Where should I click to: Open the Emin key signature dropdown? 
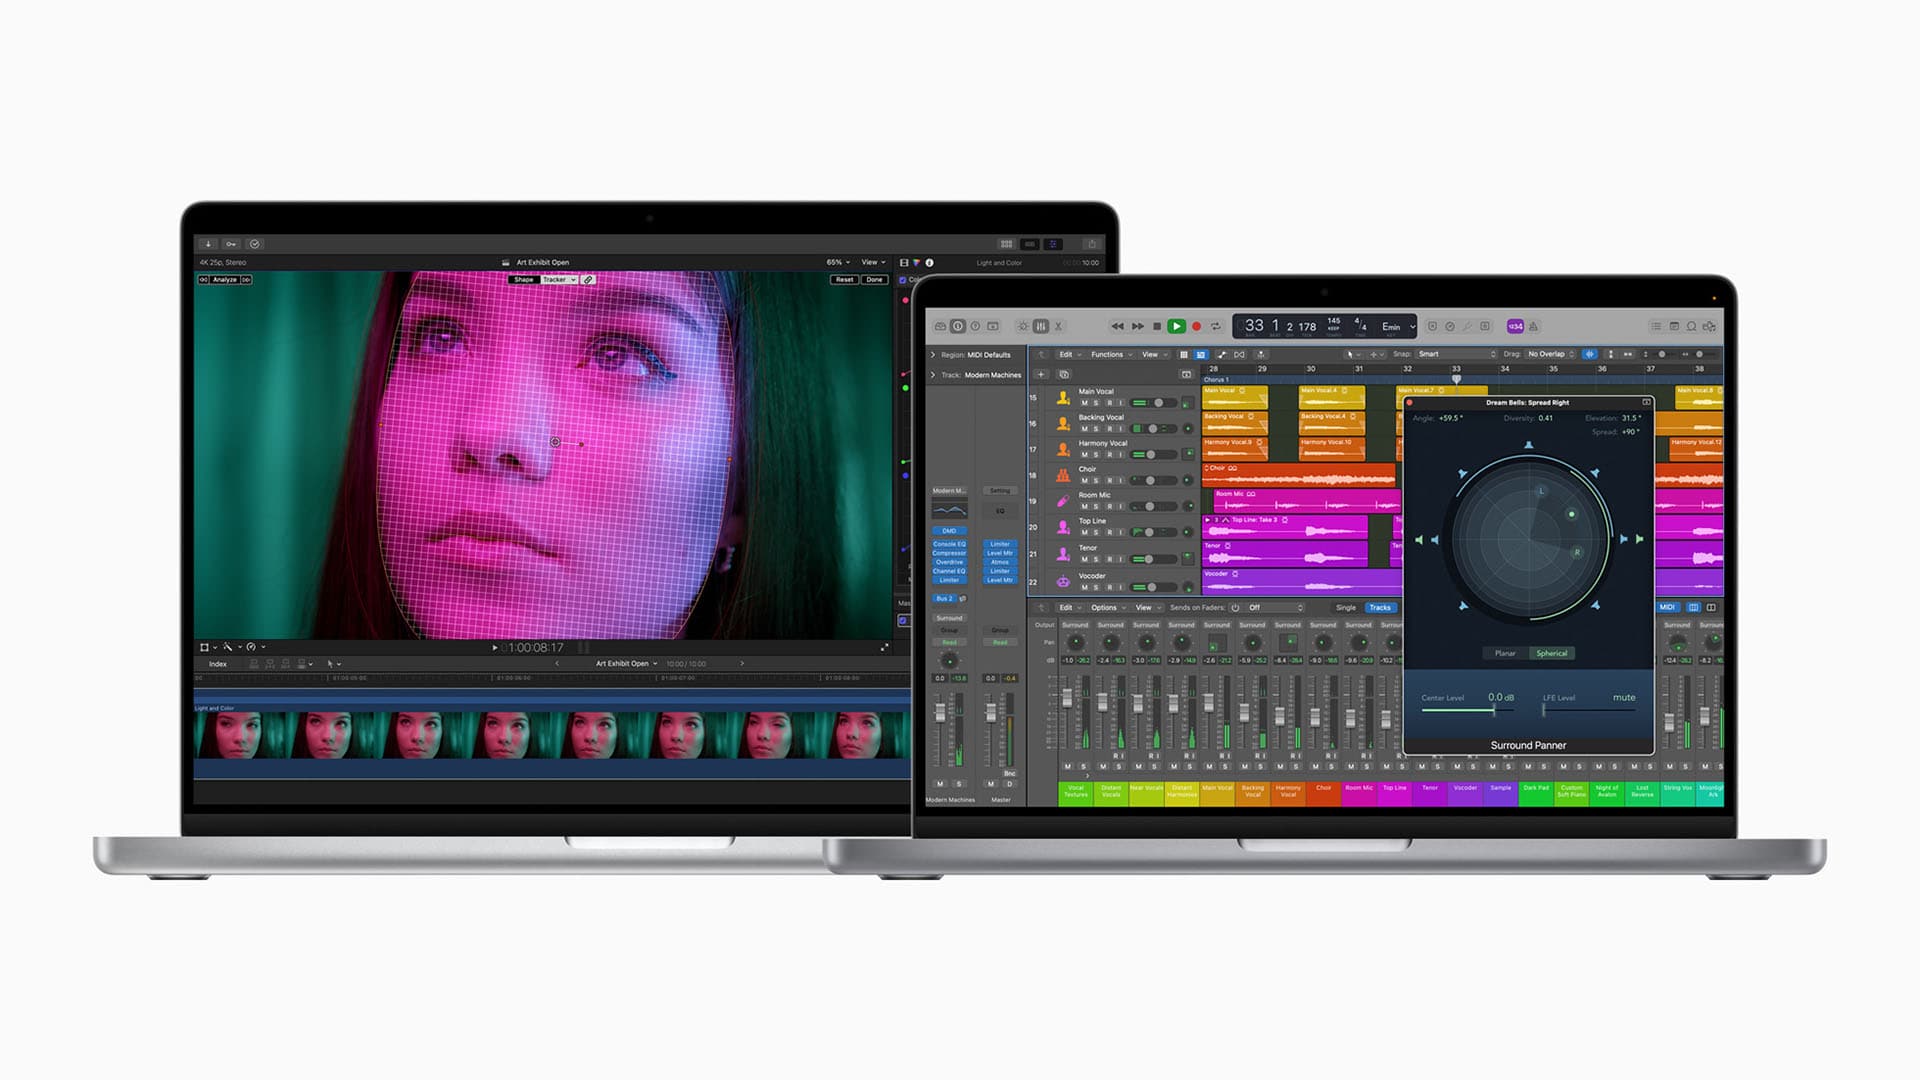(x=1392, y=326)
